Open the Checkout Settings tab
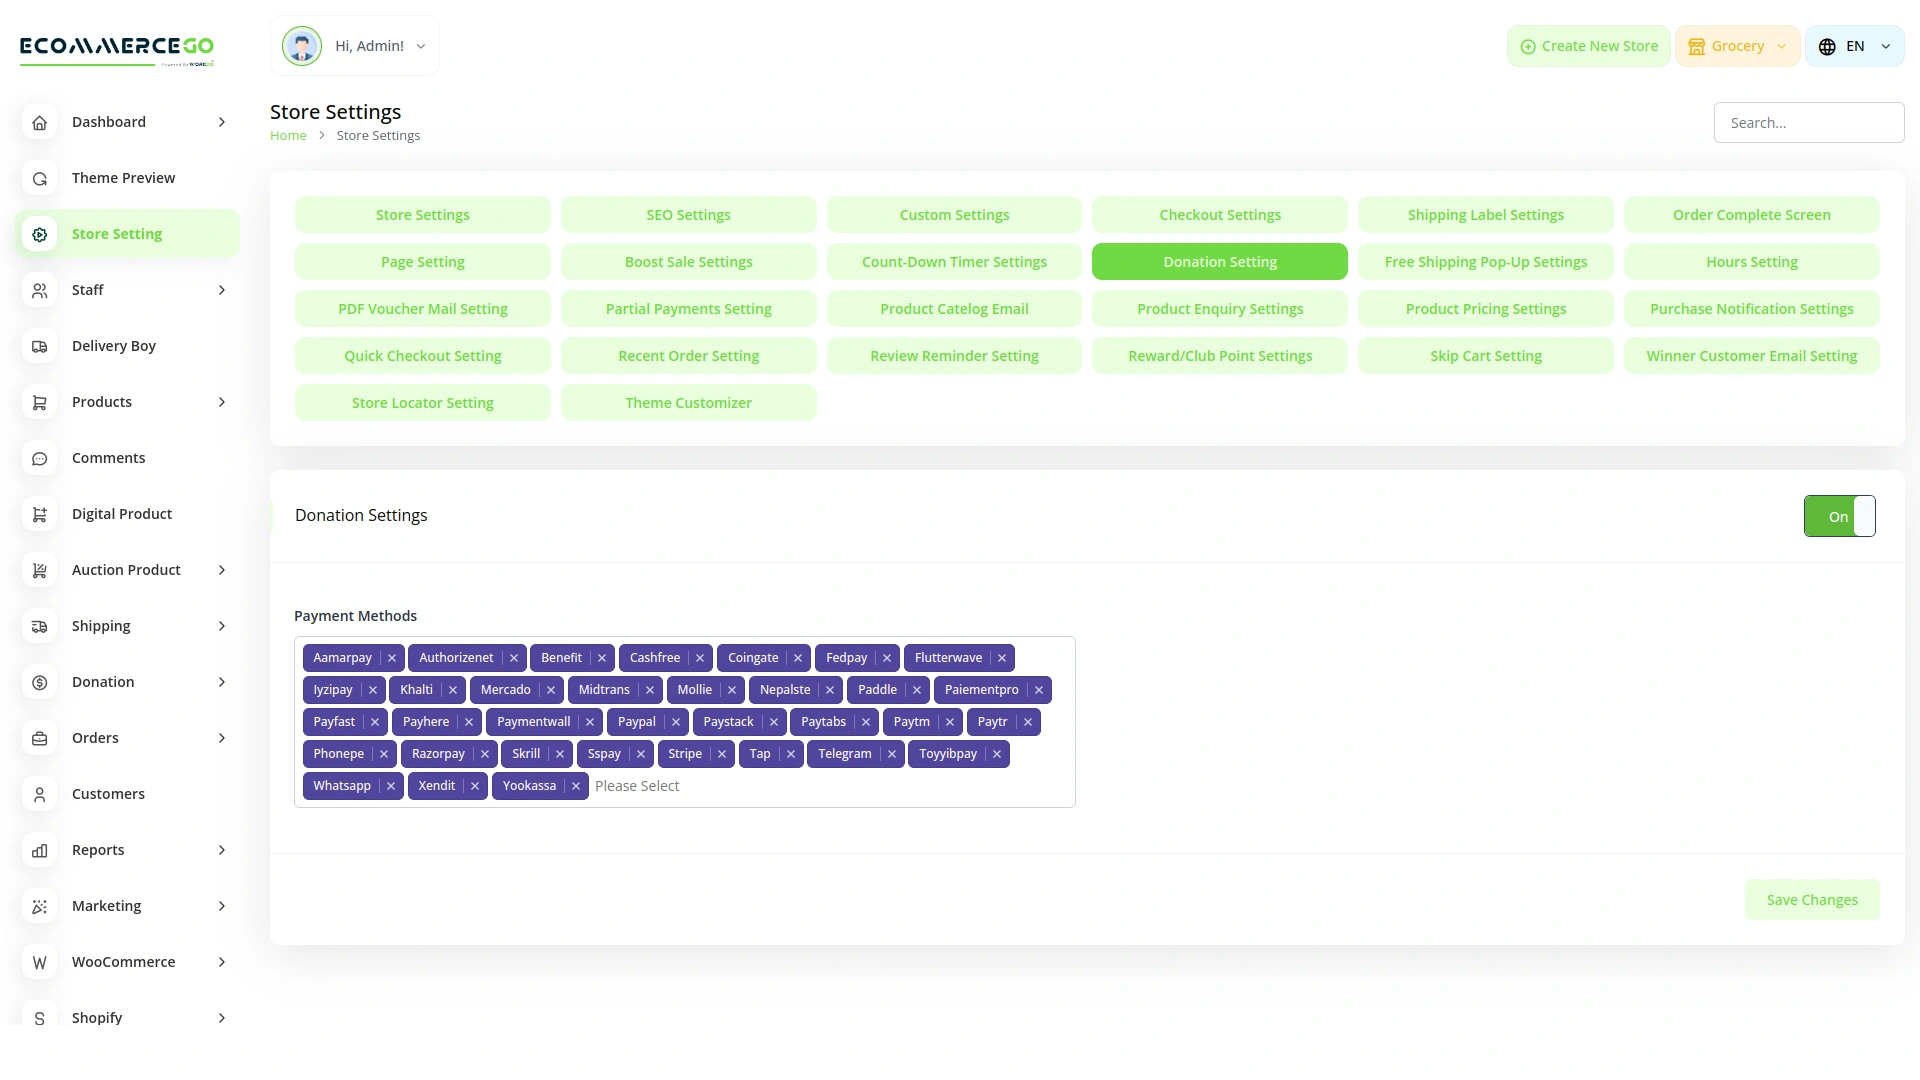The image size is (1920, 1080). tap(1219, 215)
